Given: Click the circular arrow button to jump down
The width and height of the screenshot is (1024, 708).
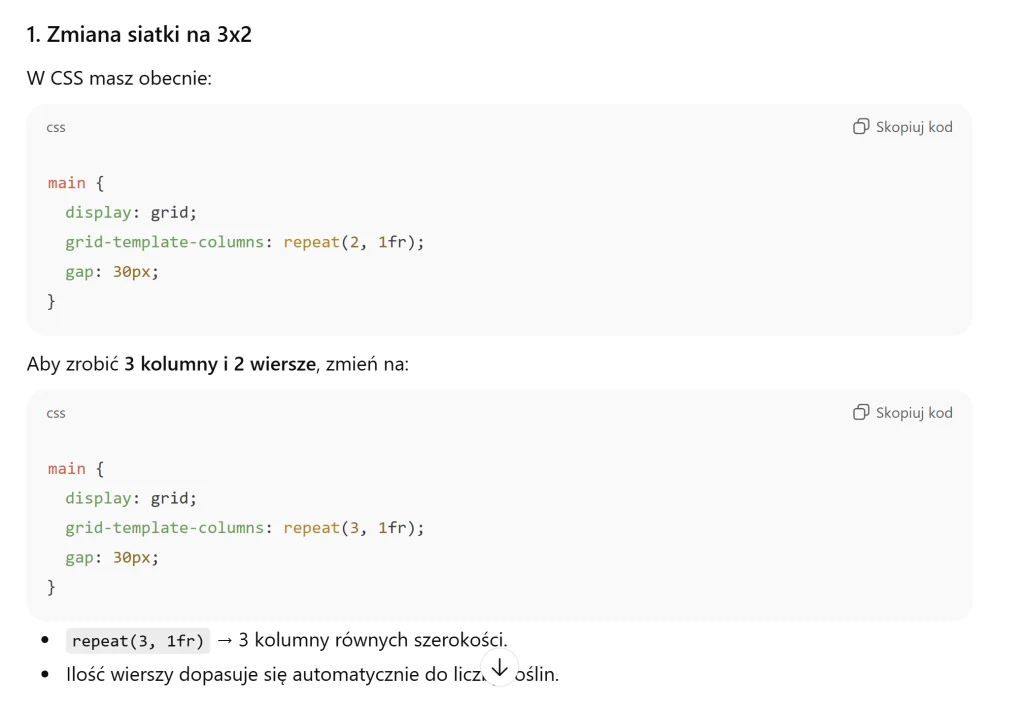Looking at the screenshot, I should (498, 666).
